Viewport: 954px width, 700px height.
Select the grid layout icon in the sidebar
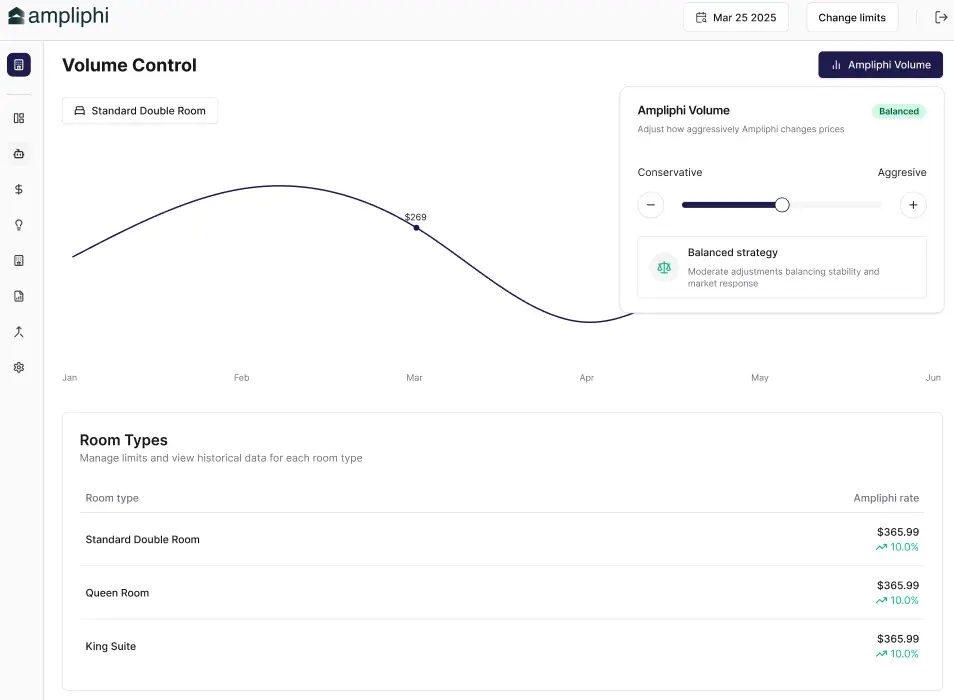(18, 117)
